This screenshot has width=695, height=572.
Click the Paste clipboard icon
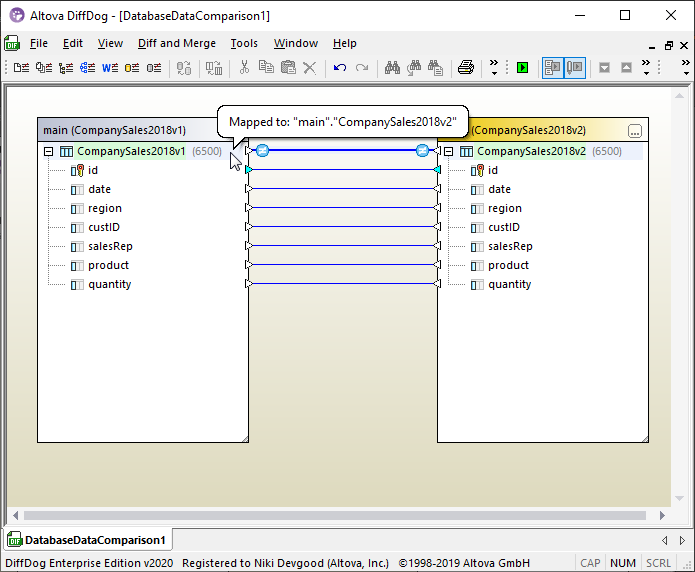(x=288, y=68)
